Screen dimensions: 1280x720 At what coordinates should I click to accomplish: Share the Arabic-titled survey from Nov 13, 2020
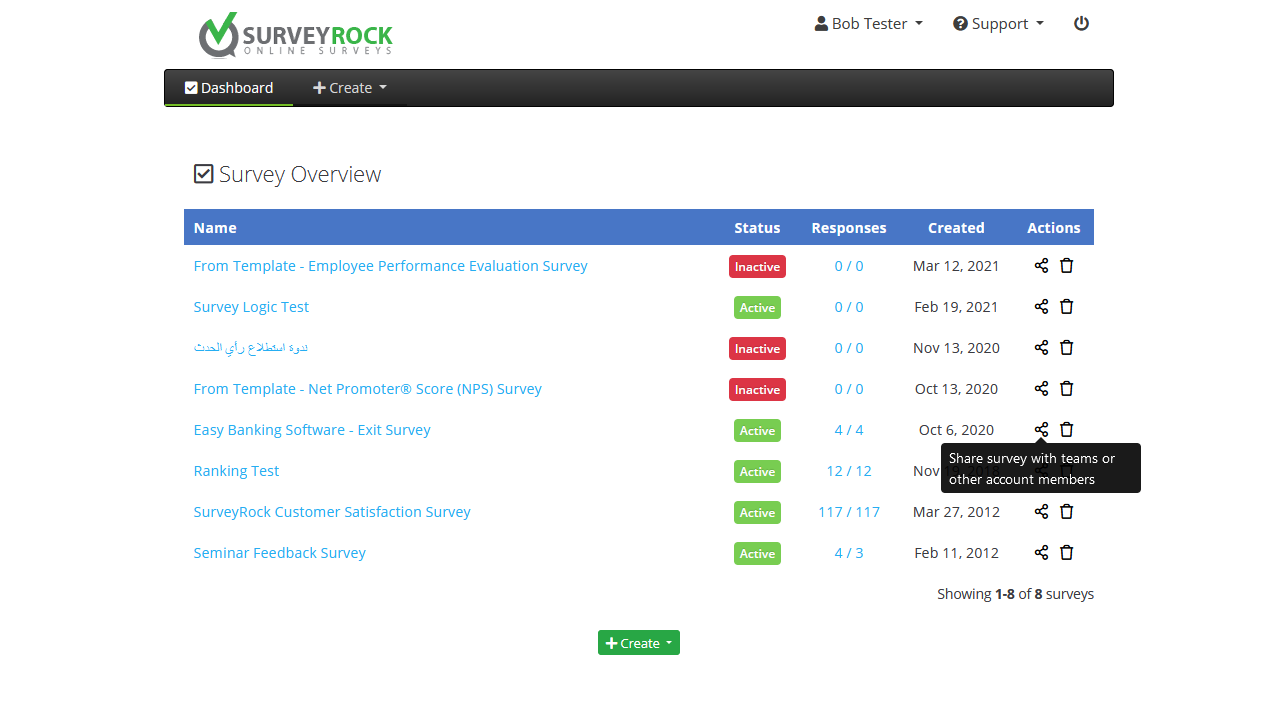coord(1041,348)
